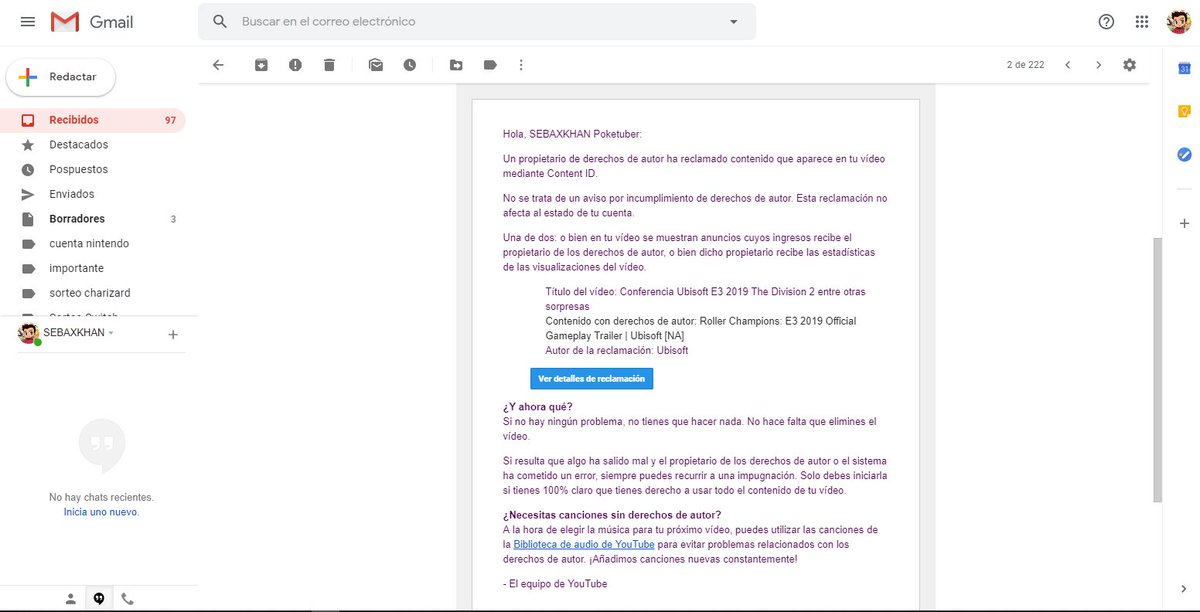Click the unread count 97 badge

[170, 120]
